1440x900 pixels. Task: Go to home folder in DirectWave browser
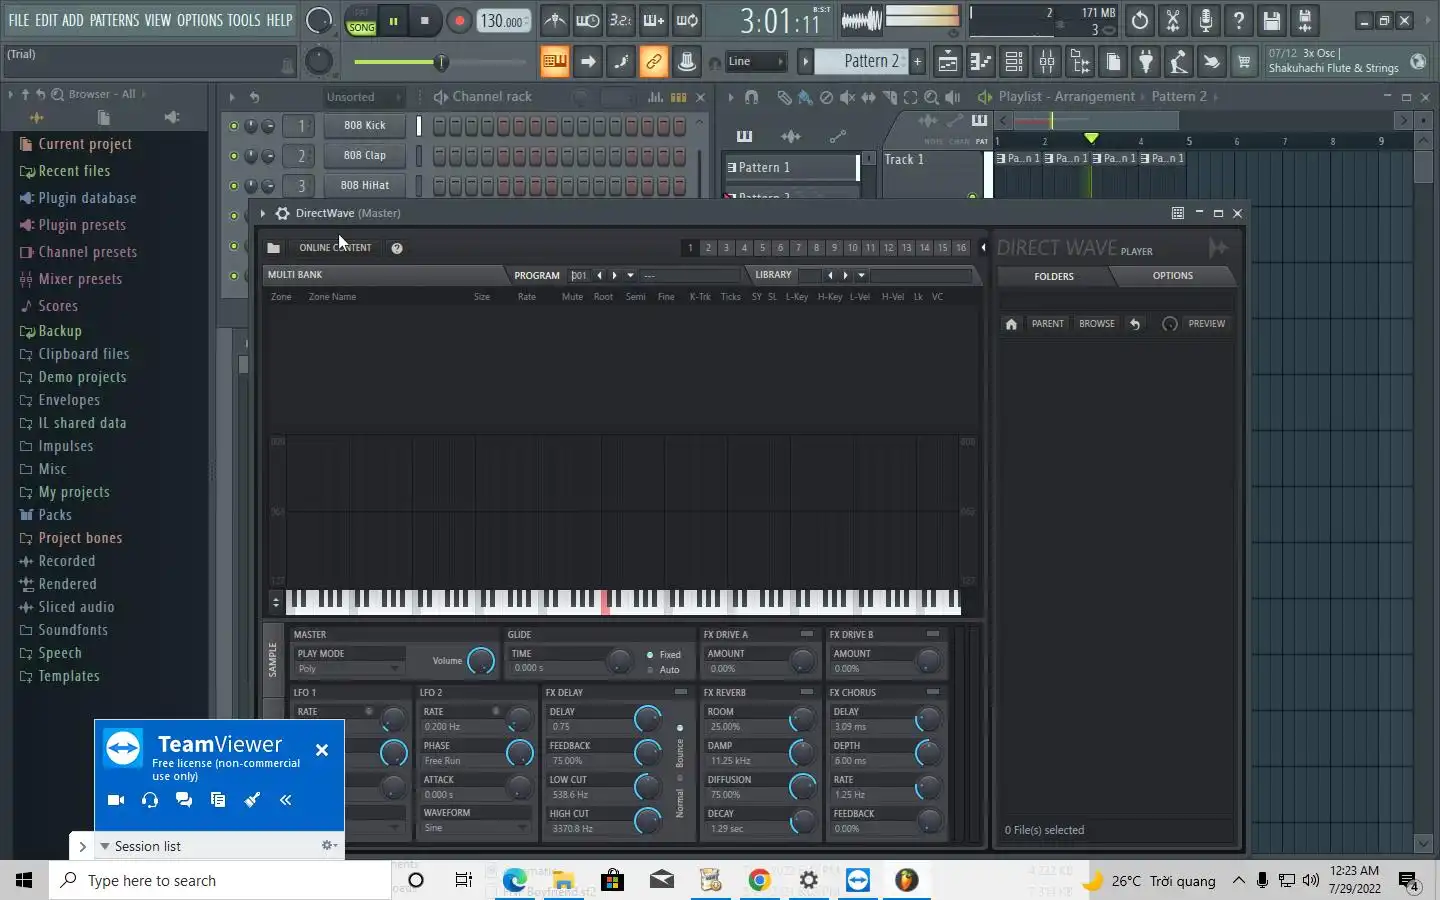click(x=1011, y=324)
